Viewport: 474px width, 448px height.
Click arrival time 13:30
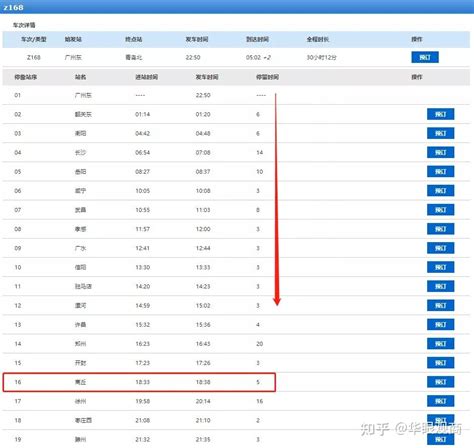pos(142,267)
